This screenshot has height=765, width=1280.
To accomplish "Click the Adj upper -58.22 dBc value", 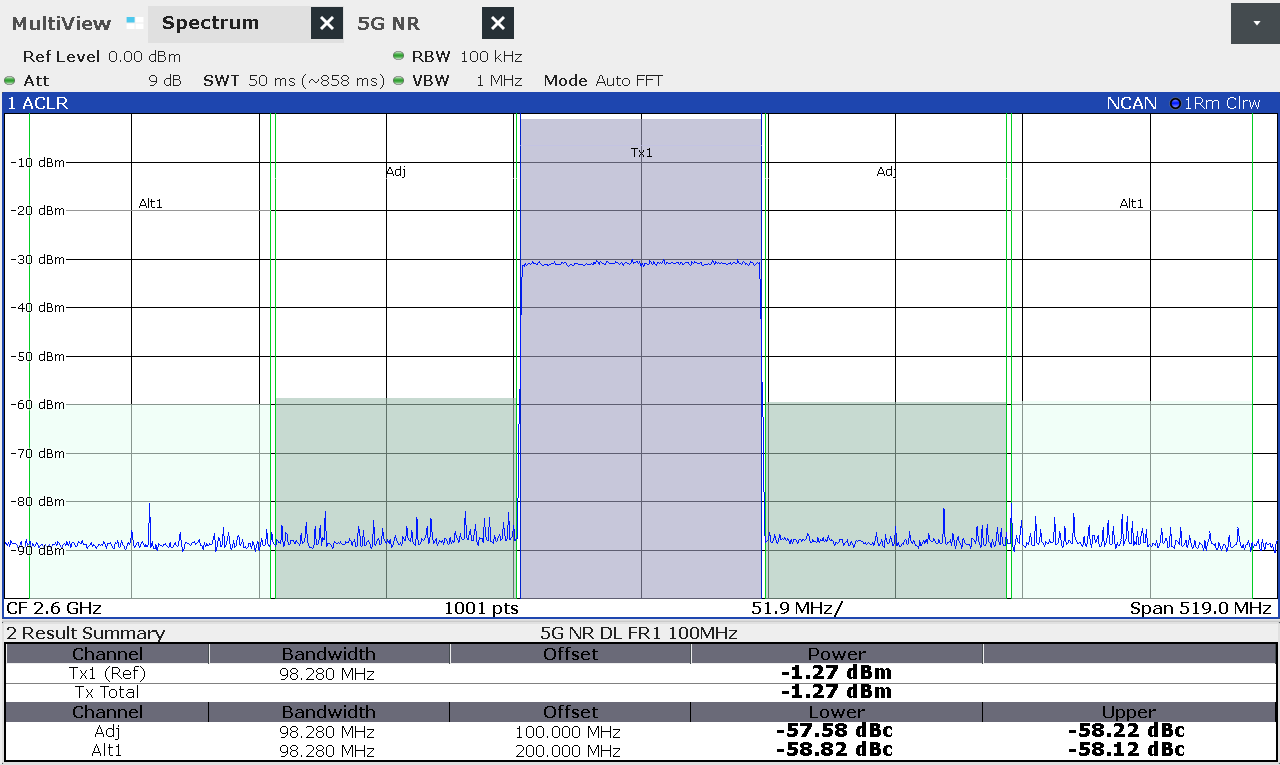I will pos(1126,730).
